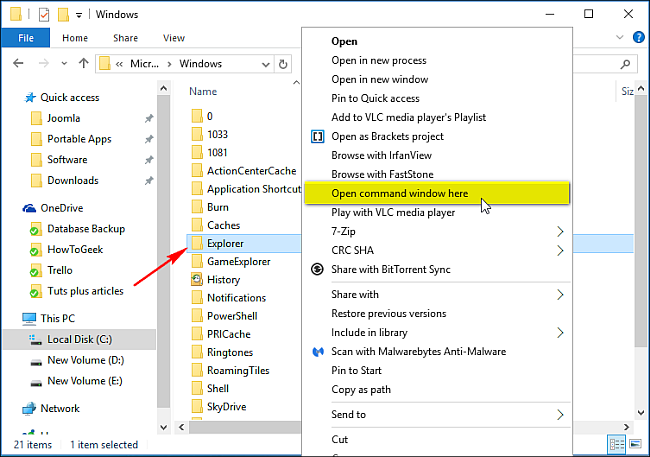Click the Brackets icon in context menu
The width and height of the screenshot is (650, 457).
tap(318, 136)
